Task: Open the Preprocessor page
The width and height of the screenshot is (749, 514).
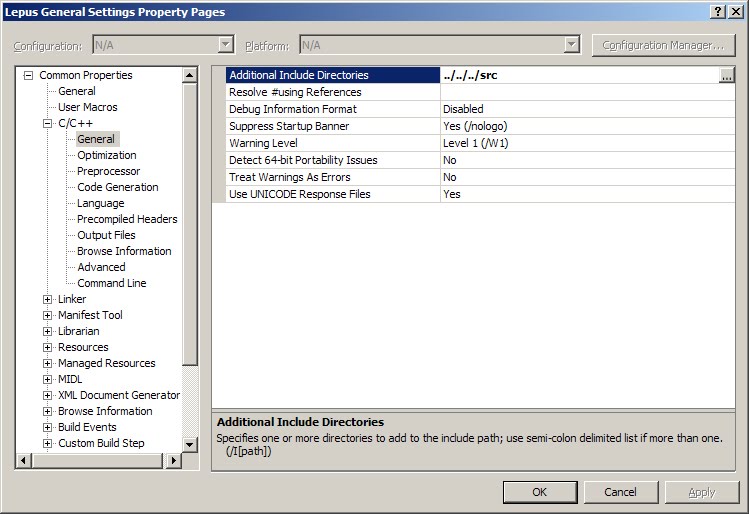Action: (x=108, y=171)
